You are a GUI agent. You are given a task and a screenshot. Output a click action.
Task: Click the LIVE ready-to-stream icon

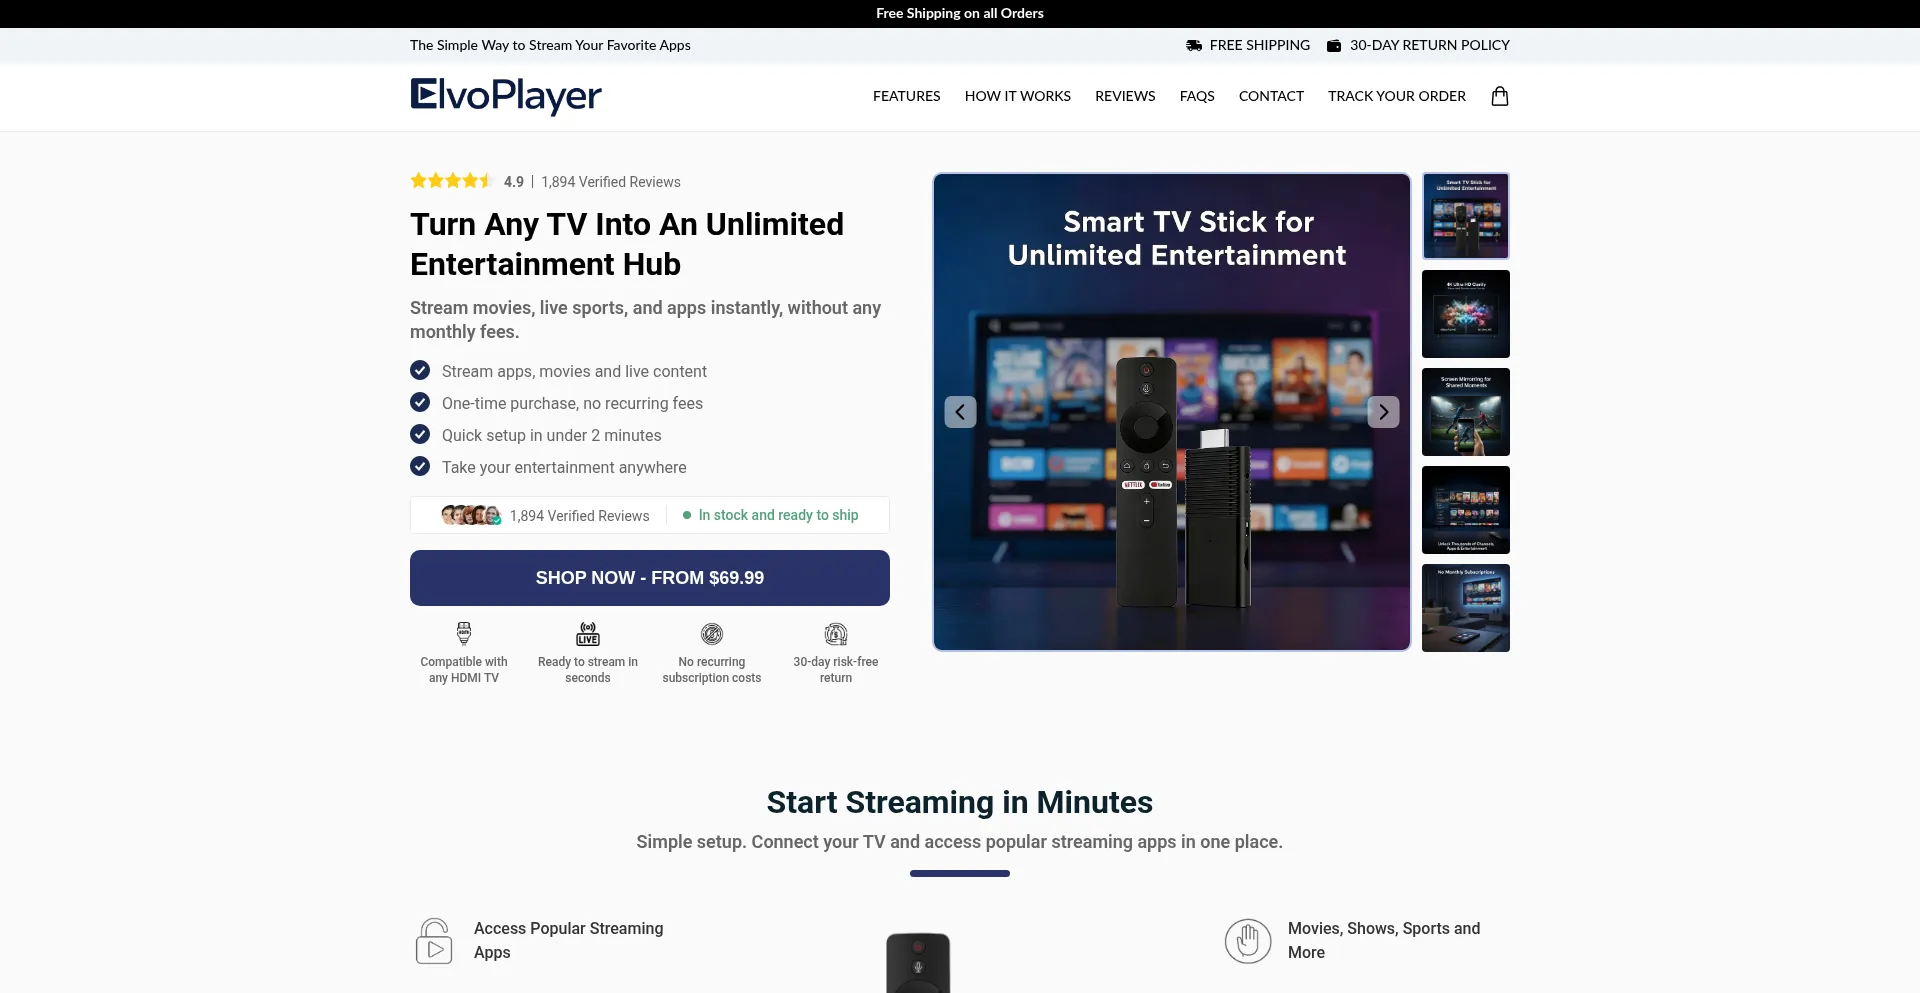[588, 634]
